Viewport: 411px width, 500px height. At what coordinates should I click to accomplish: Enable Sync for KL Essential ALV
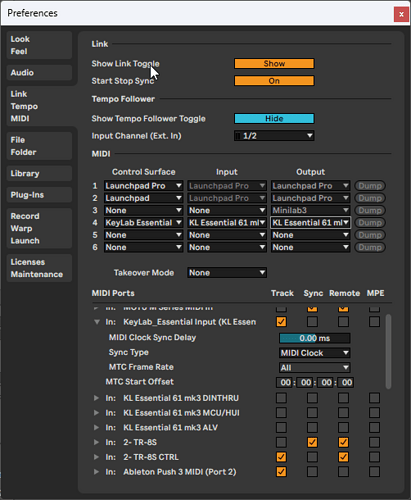[x=312, y=427]
